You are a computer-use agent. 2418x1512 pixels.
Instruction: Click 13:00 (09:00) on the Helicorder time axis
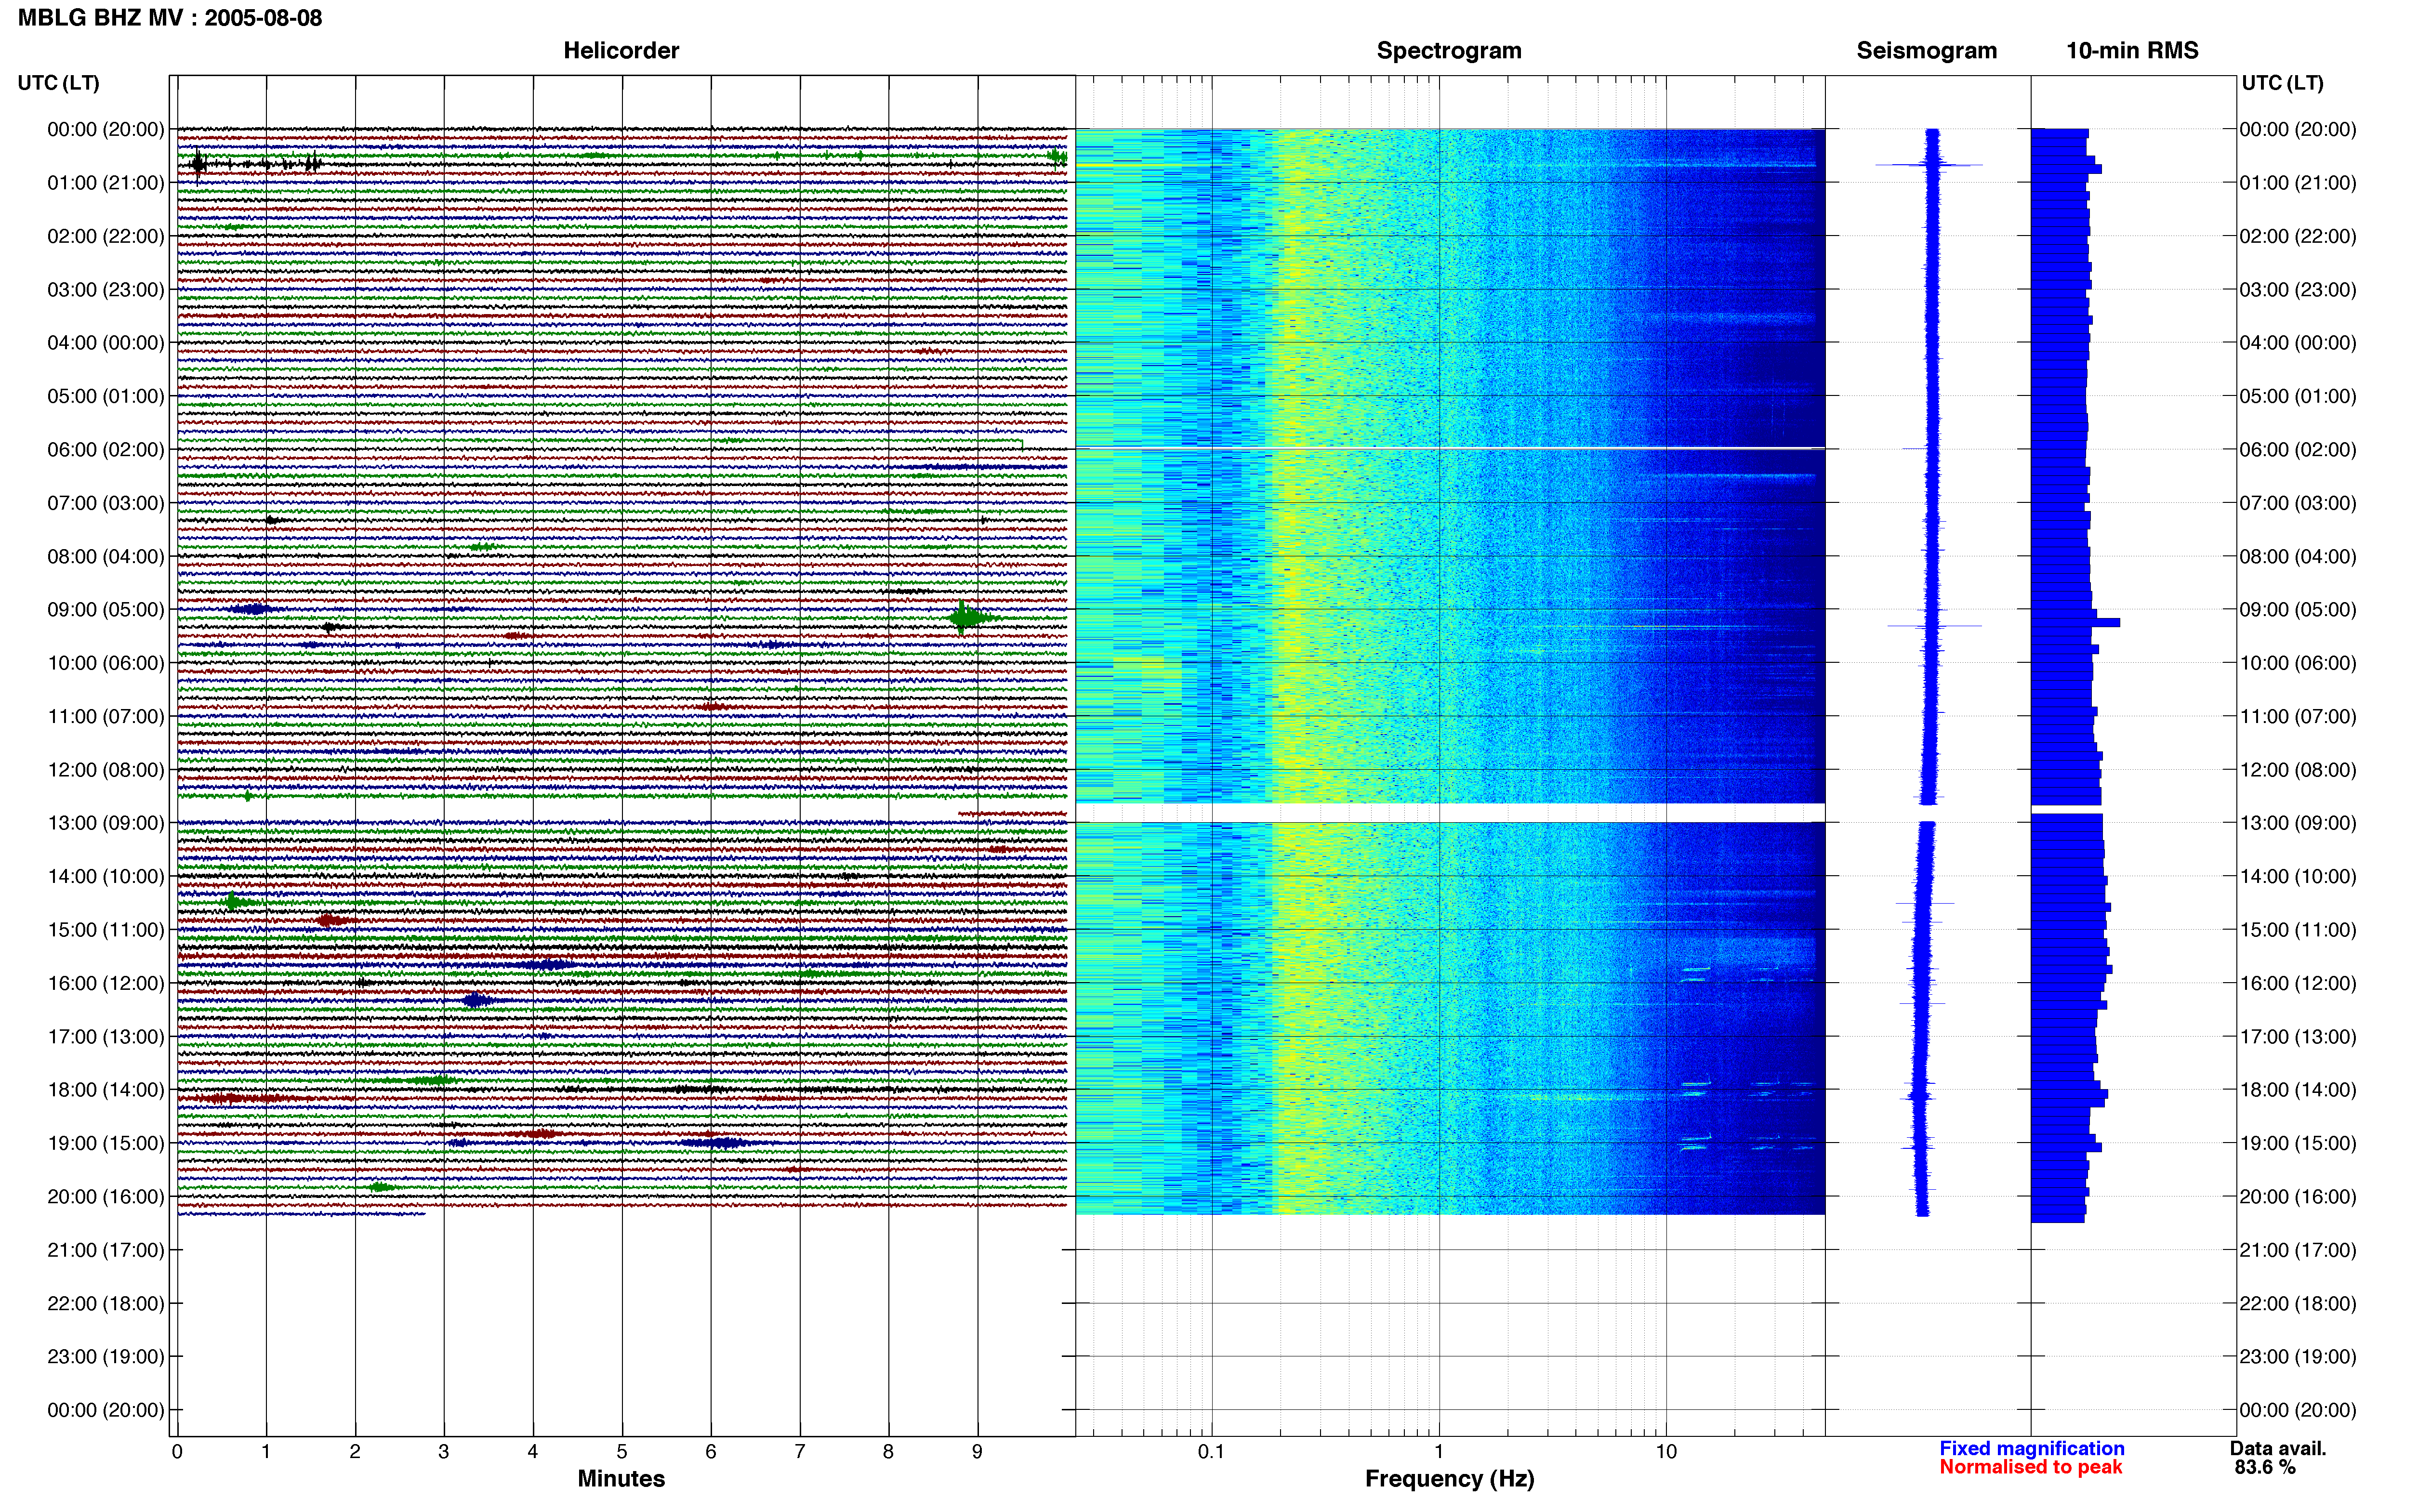coord(106,823)
